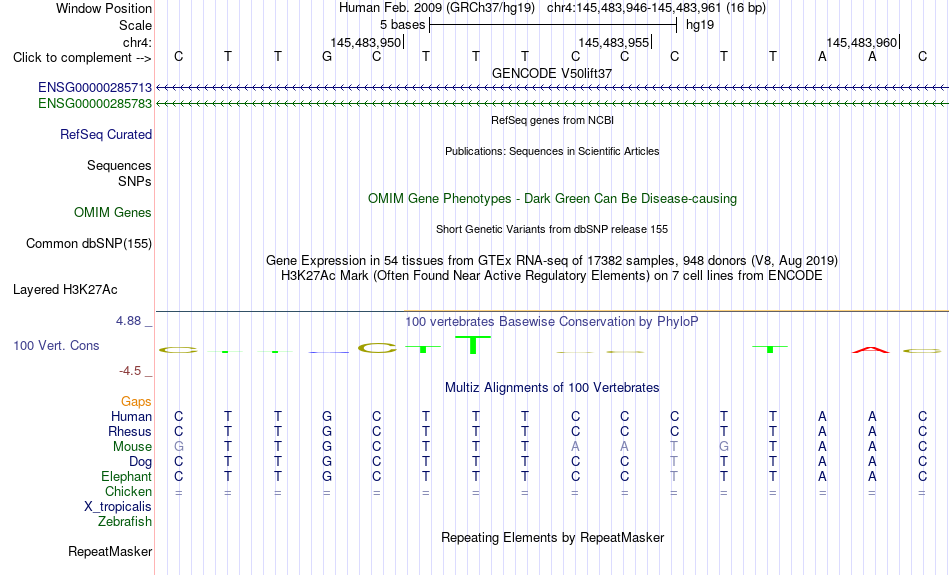Click the SNPs track label

pos(135,181)
